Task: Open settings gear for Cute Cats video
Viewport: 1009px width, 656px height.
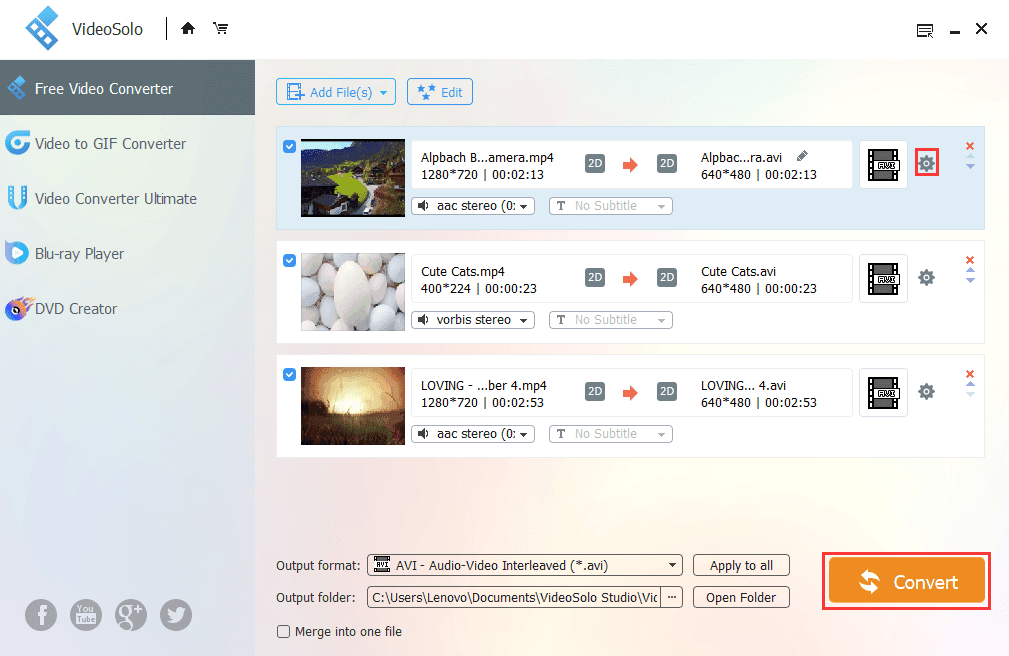Action: click(x=926, y=277)
